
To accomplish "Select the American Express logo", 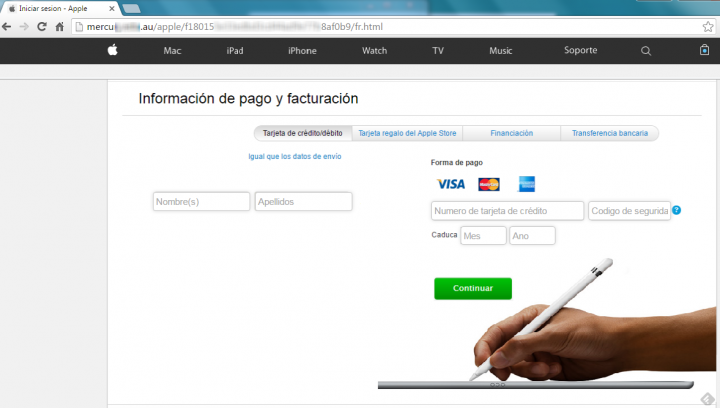I will tap(527, 184).
